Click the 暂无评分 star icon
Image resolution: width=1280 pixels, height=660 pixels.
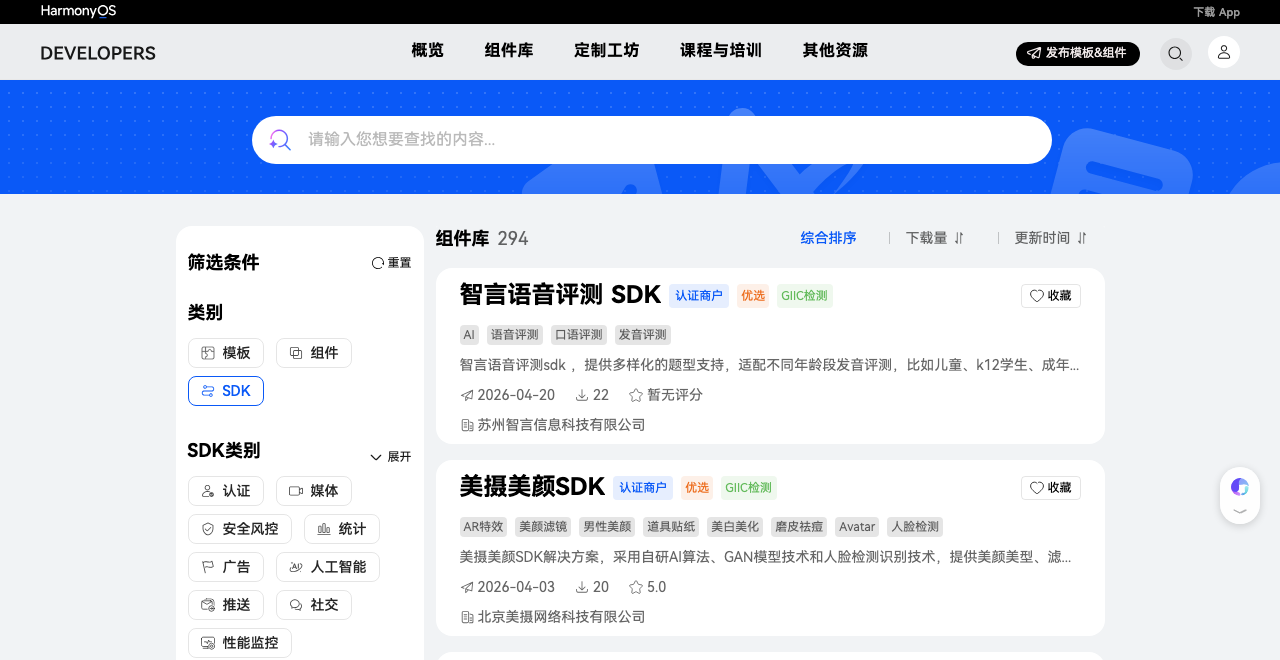point(635,396)
